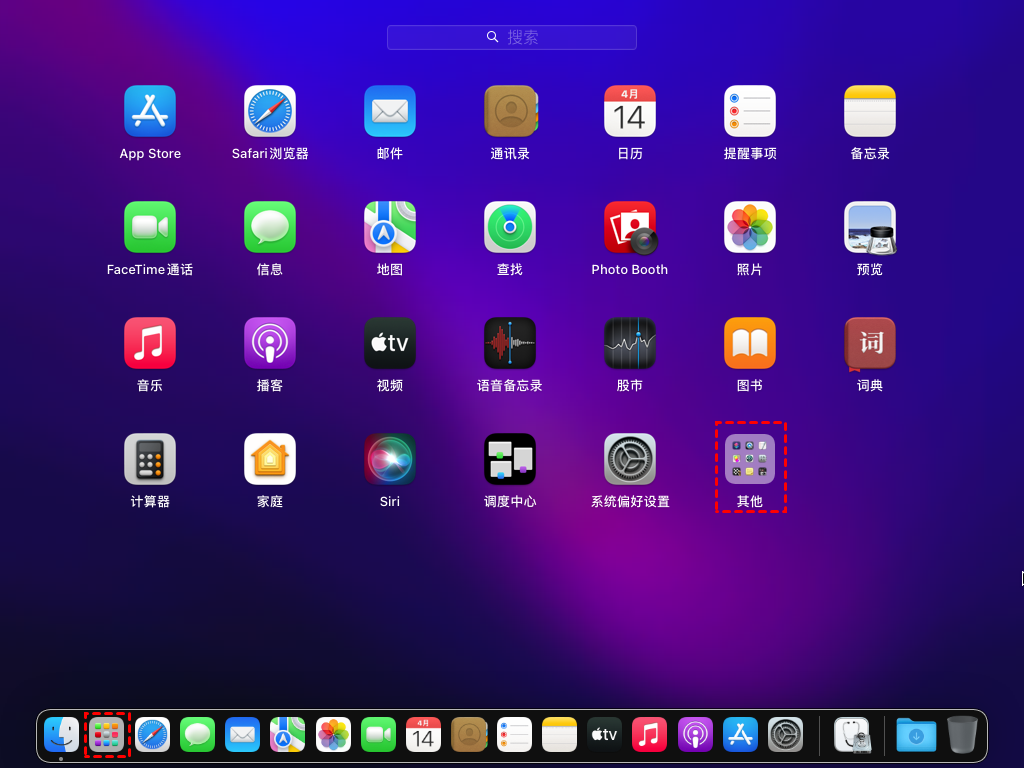The width and height of the screenshot is (1024, 768).
Task: Launch 地图 maps app in Launchpad grid
Action: coord(390,227)
